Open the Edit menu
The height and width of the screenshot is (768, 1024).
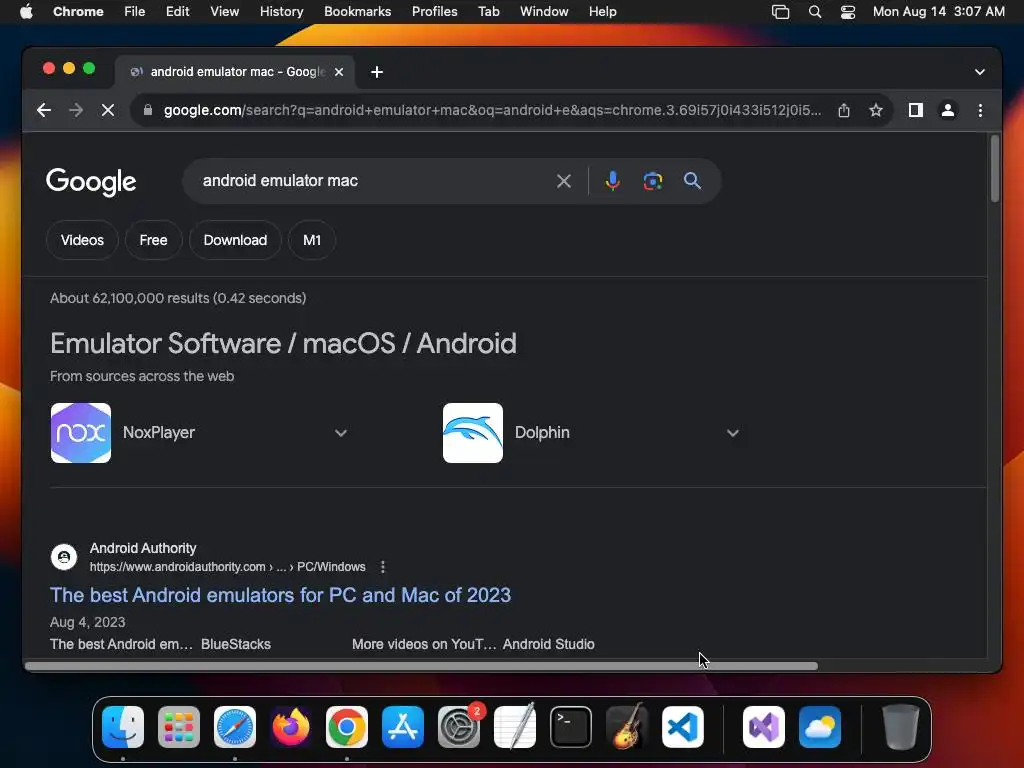[177, 11]
